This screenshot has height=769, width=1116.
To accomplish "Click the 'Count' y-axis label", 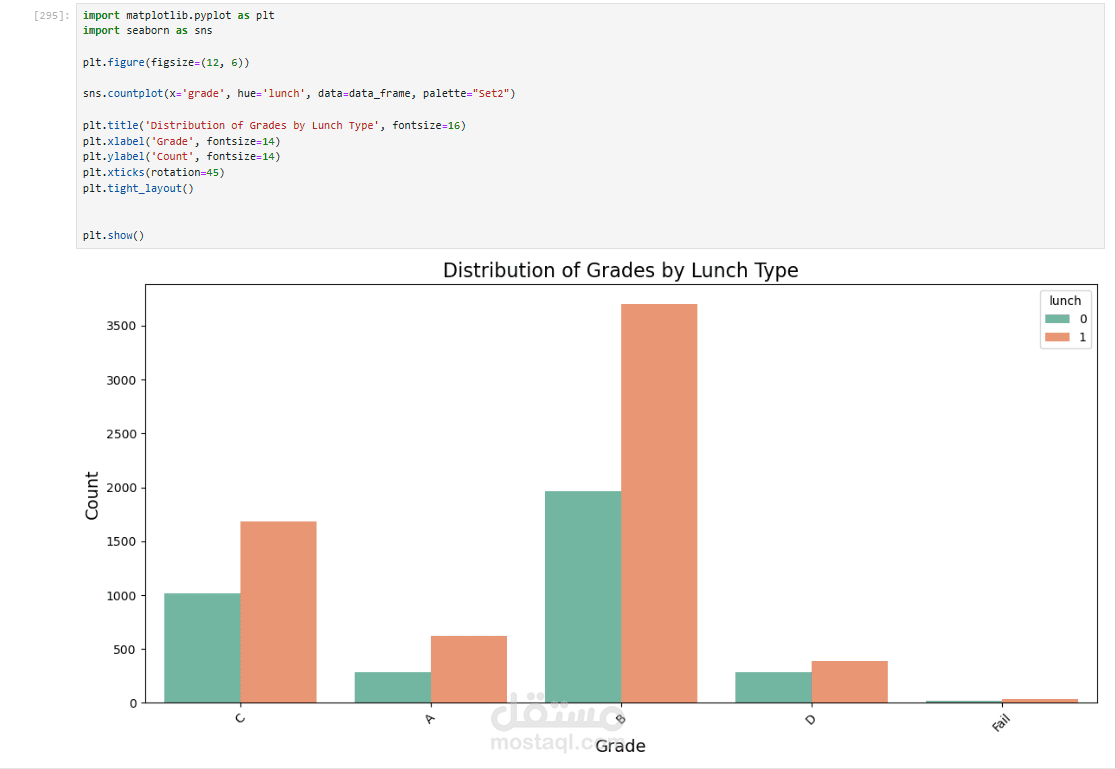I will [x=92, y=495].
